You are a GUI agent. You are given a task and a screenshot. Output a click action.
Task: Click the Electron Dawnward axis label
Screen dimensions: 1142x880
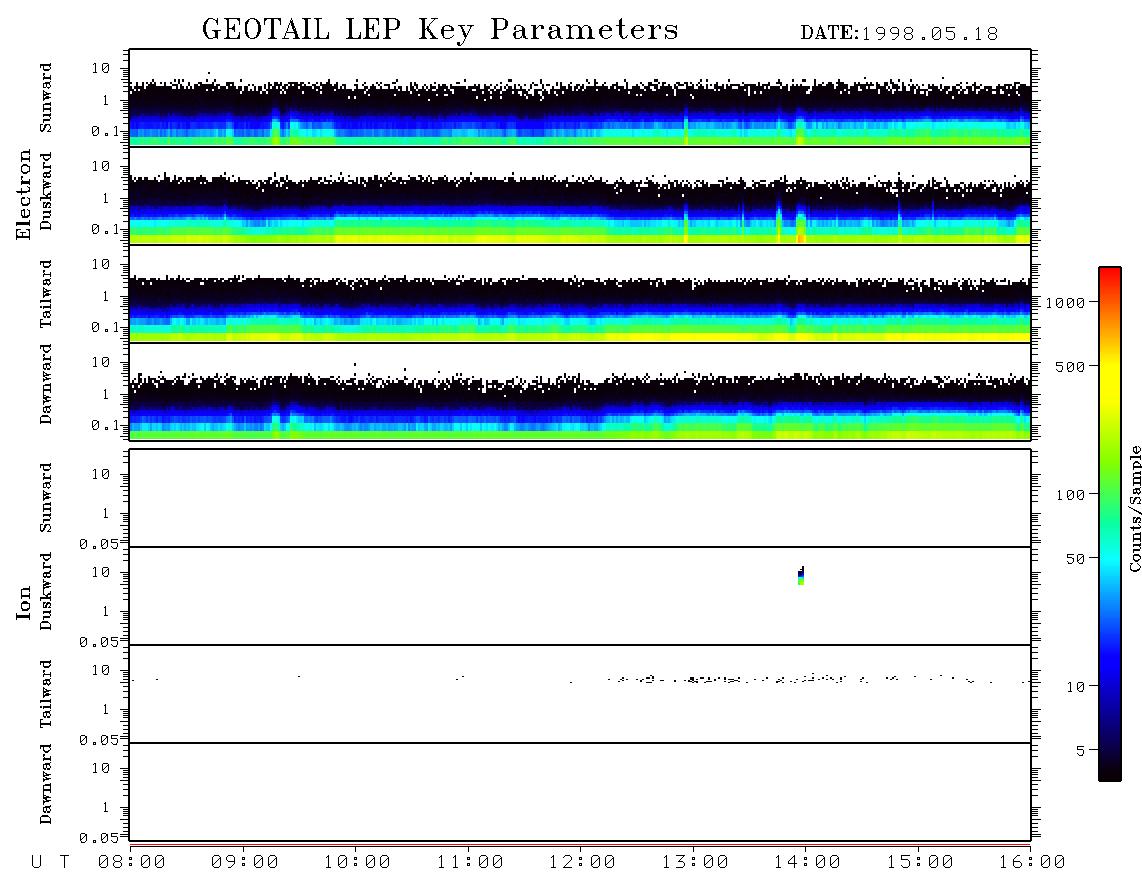click(46, 384)
